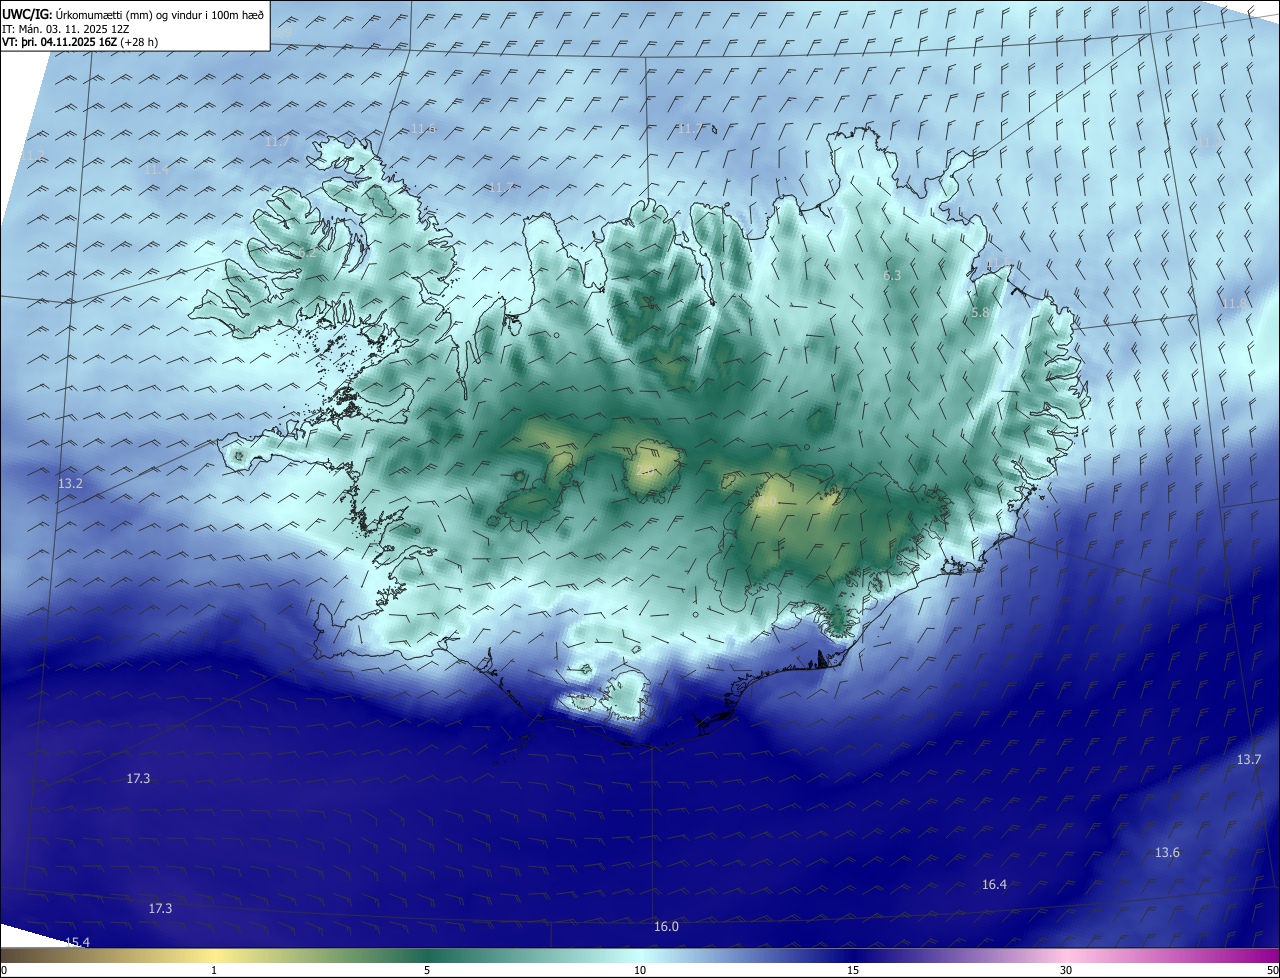This screenshot has height=978, width=1280.
Task: Click the faint 6.2 value label in Westfjords
Action: (307, 254)
